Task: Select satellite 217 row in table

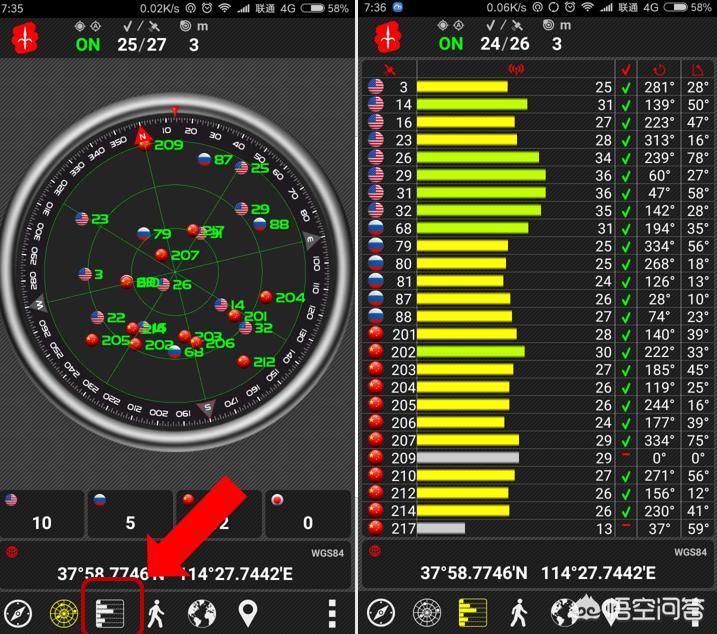Action: [x=538, y=529]
